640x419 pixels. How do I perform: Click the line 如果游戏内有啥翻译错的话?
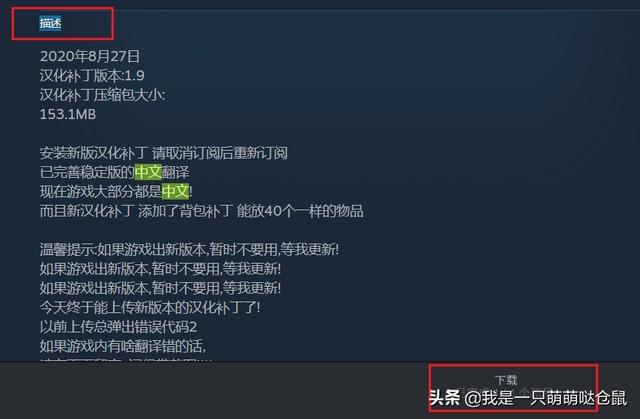[x=123, y=346]
